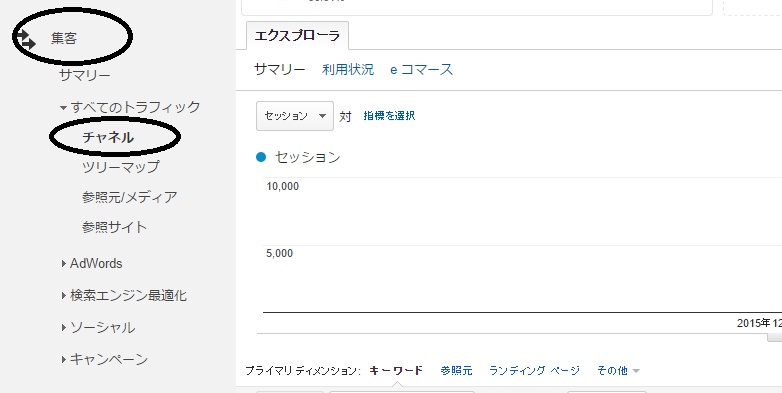Switch to the e コマース view tab

(x=421, y=69)
